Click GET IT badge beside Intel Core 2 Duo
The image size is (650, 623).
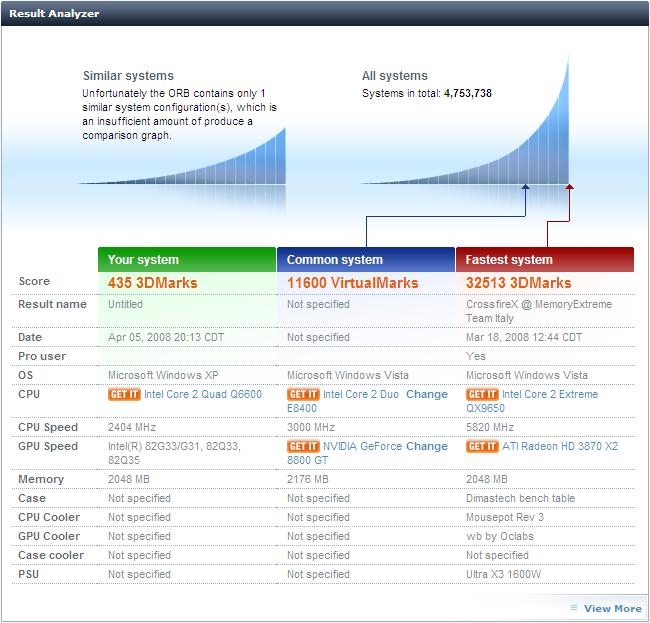tap(303, 394)
